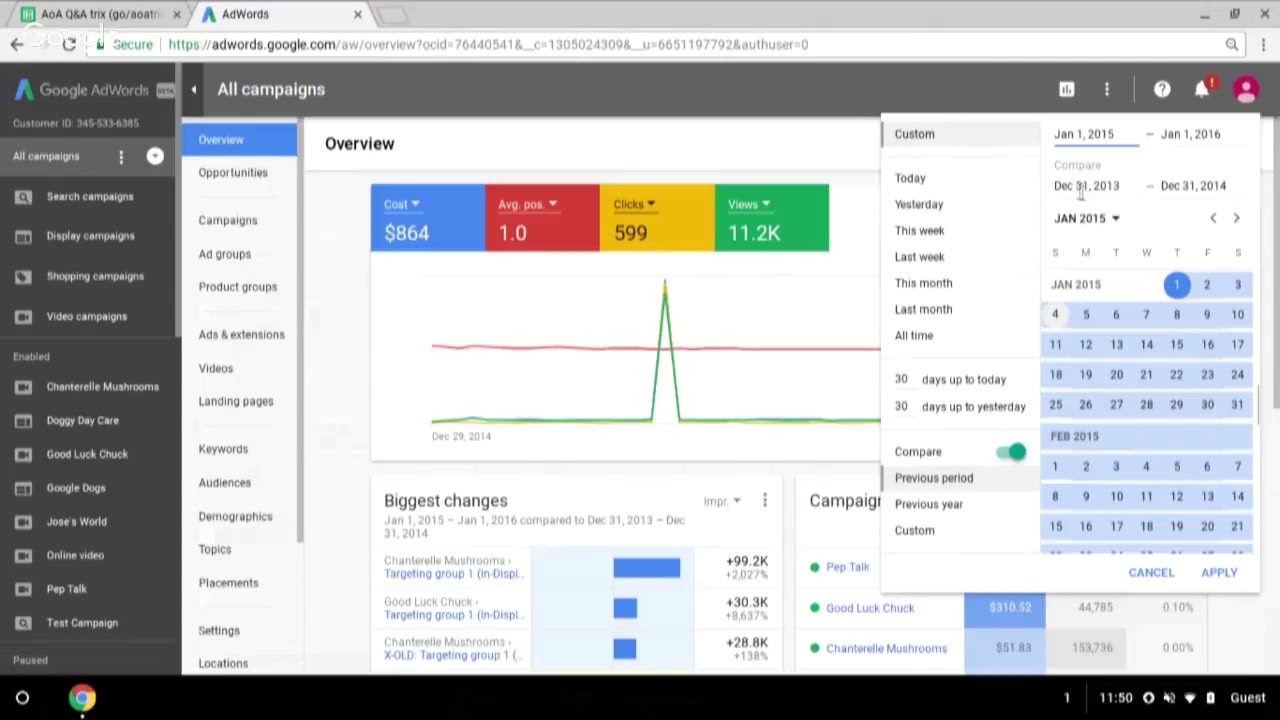Select Custom comparison option below Previous year

click(915, 531)
